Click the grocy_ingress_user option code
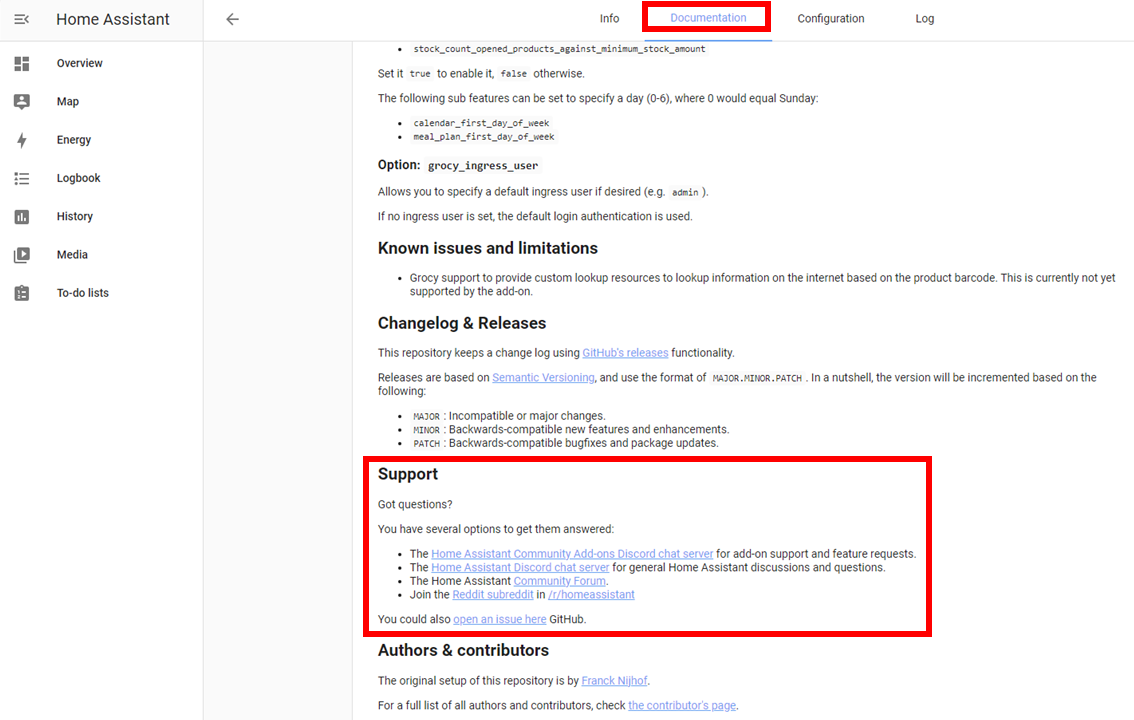This screenshot has width=1134, height=720. click(x=483, y=166)
